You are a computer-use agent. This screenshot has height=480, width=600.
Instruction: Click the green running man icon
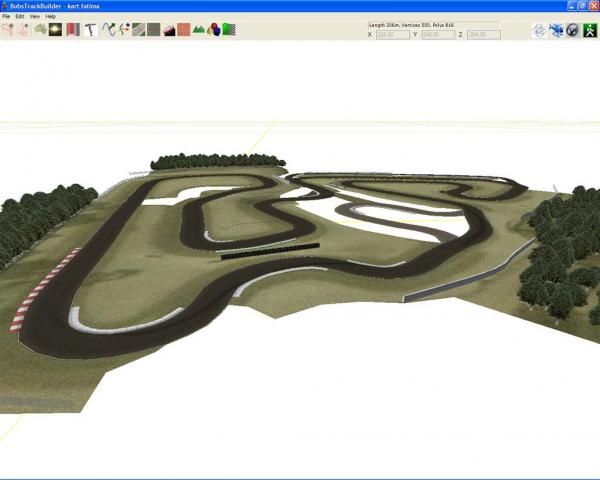[589, 29]
